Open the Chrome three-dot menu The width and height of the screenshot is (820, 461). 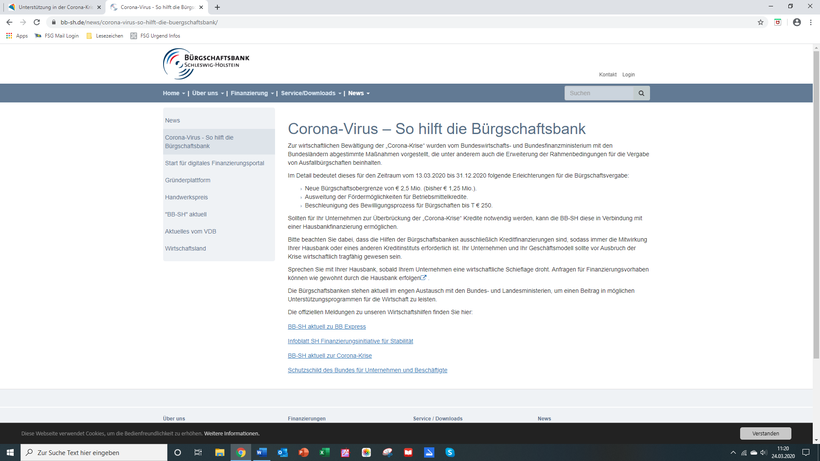[x=811, y=22]
